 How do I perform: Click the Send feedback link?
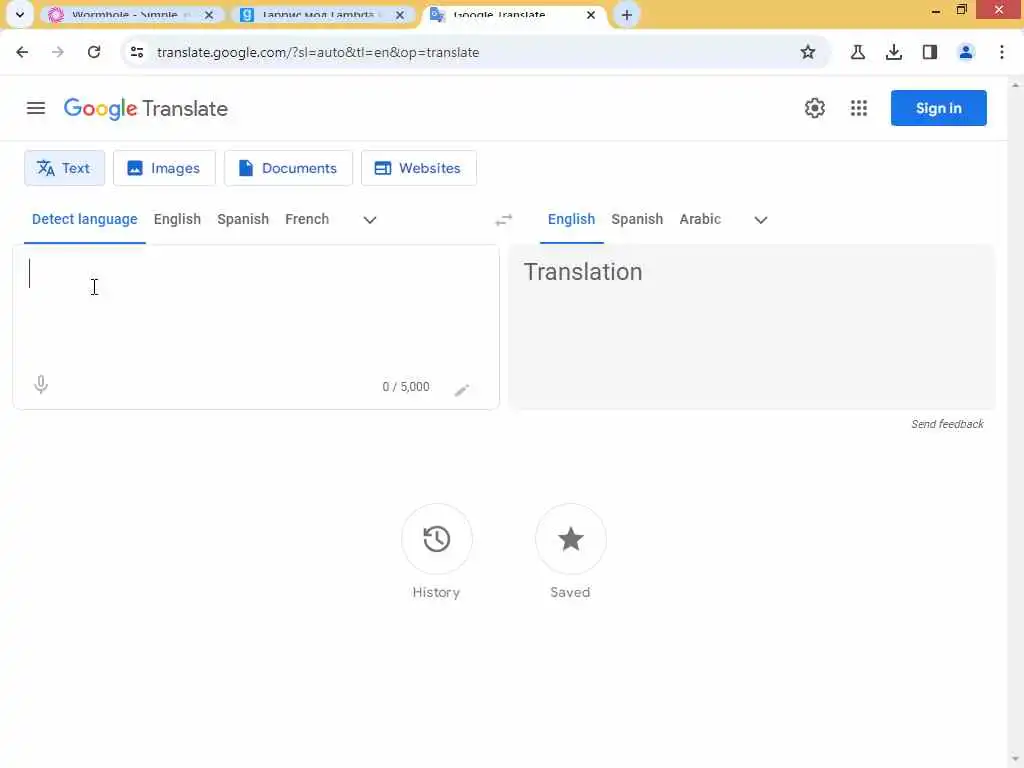[947, 424]
